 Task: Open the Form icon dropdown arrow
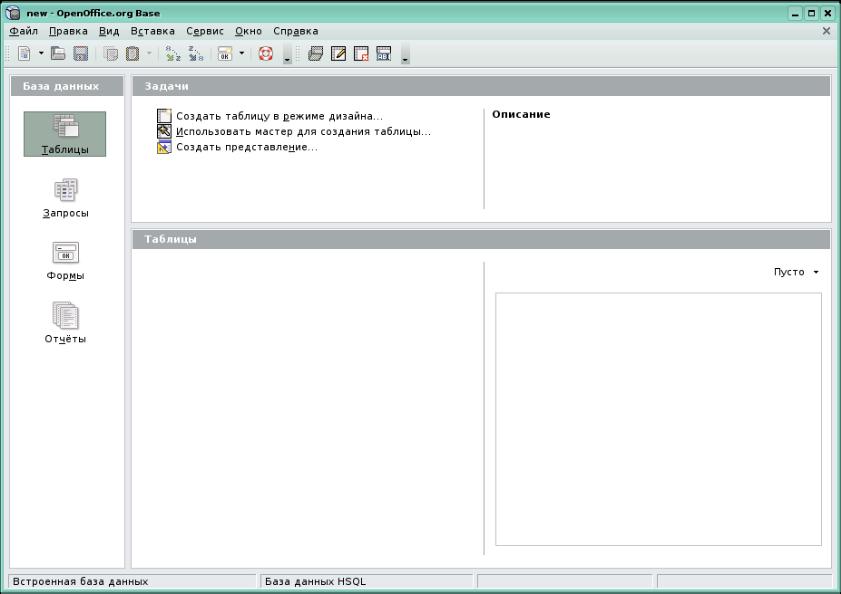point(241,53)
